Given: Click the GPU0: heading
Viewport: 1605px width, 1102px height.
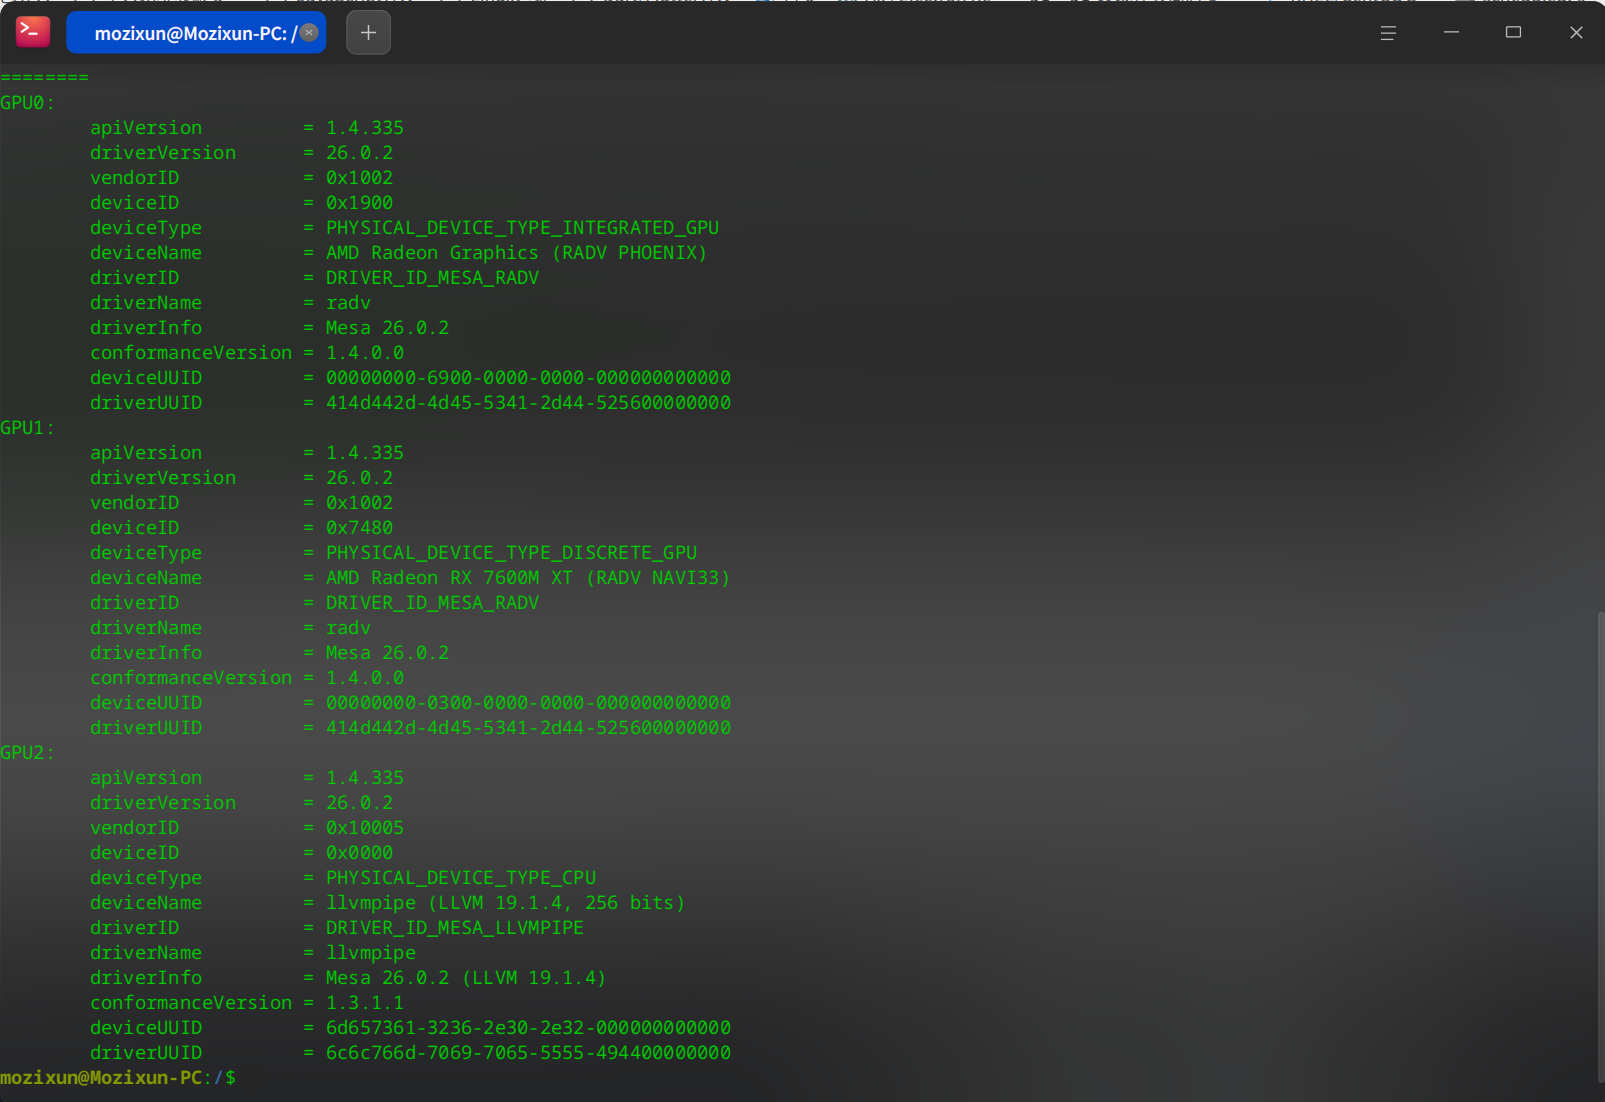Looking at the screenshot, I should tap(28, 103).
